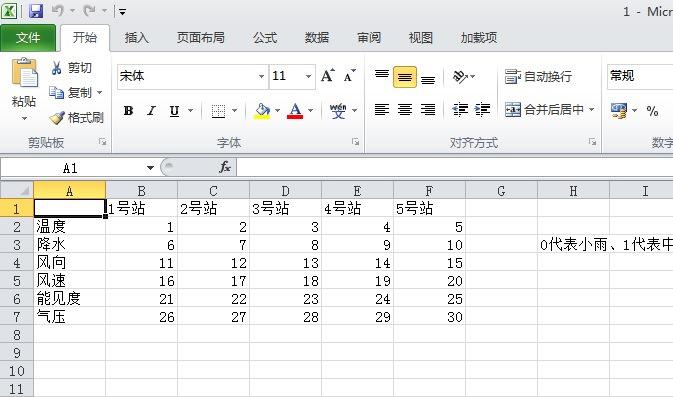Click the 自动换行 wrap text button

(538, 76)
